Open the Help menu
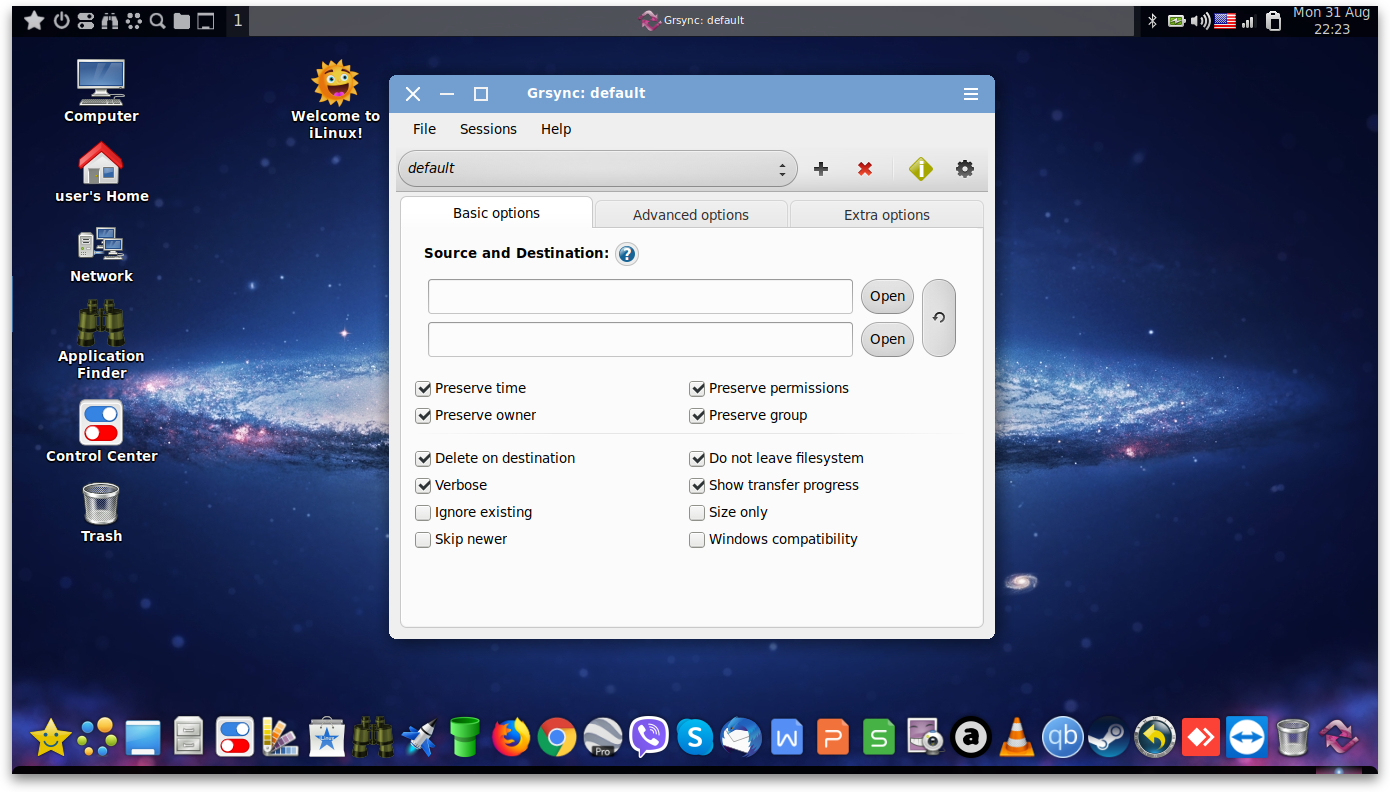 (556, 129)
